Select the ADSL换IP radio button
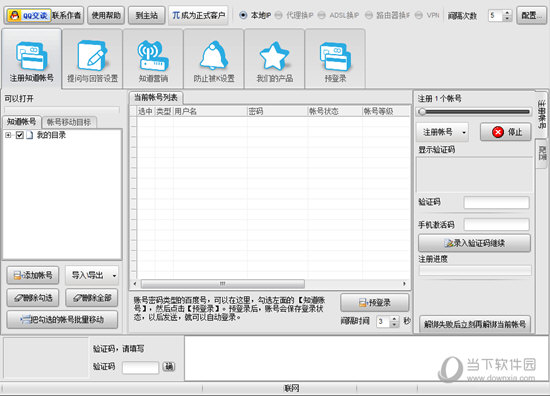Viewport: 550px width, 396px height. click(x=322, y=15)
